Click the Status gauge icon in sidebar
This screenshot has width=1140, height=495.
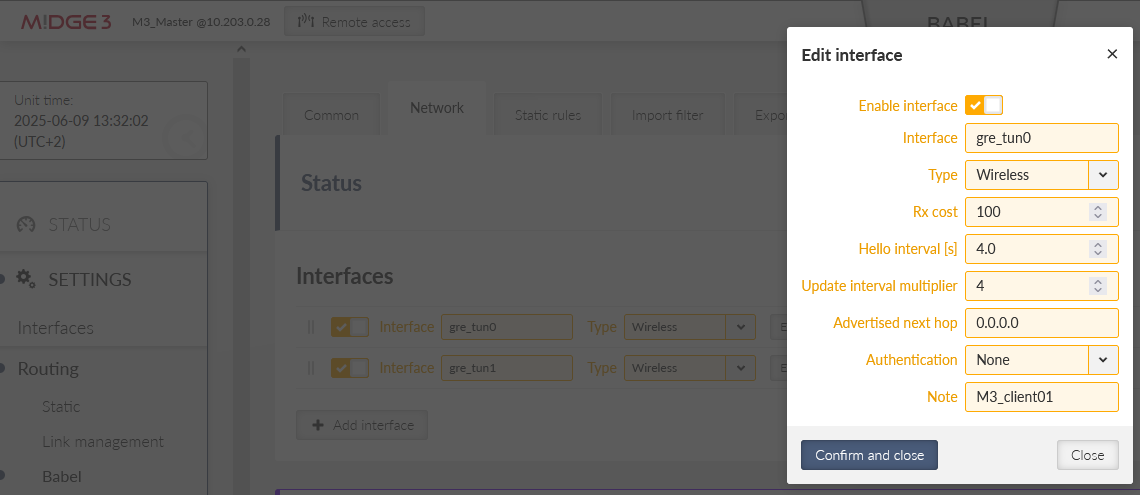pos(26,224)
